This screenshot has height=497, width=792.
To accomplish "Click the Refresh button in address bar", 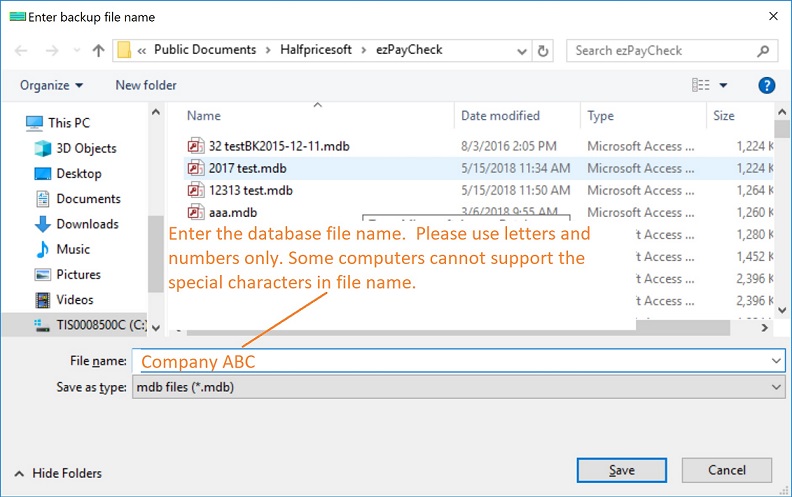I will pyautogui.click(x=543, y=50).
